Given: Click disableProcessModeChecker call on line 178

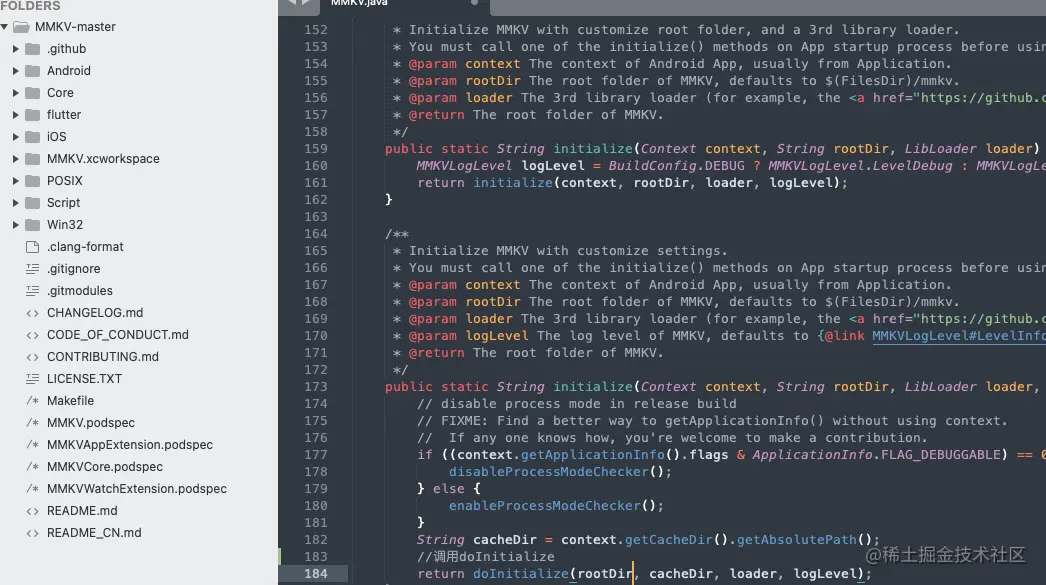Looking at the screenshot, I should tap(548, 472).
